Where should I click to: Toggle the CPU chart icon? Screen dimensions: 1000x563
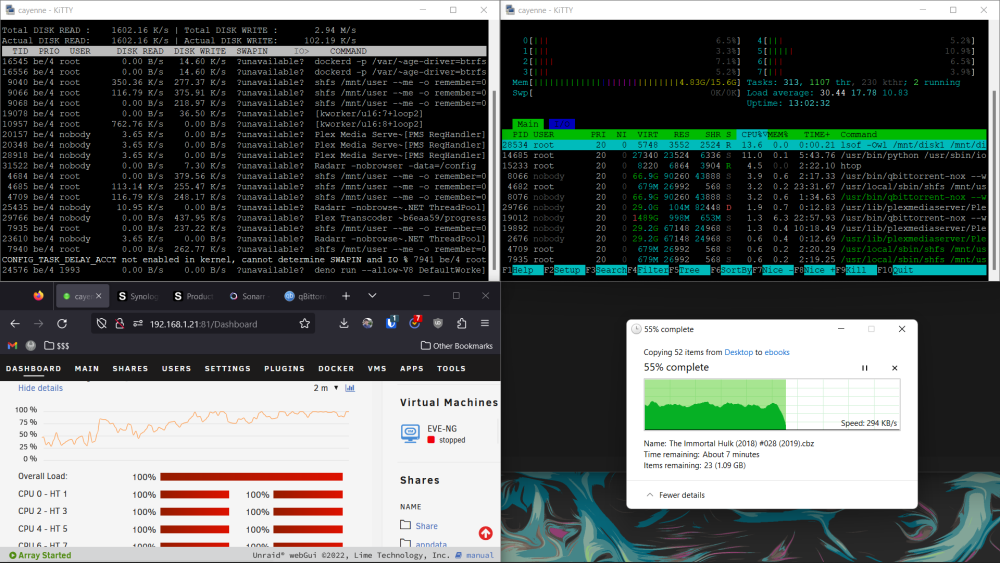coord(350,388)
